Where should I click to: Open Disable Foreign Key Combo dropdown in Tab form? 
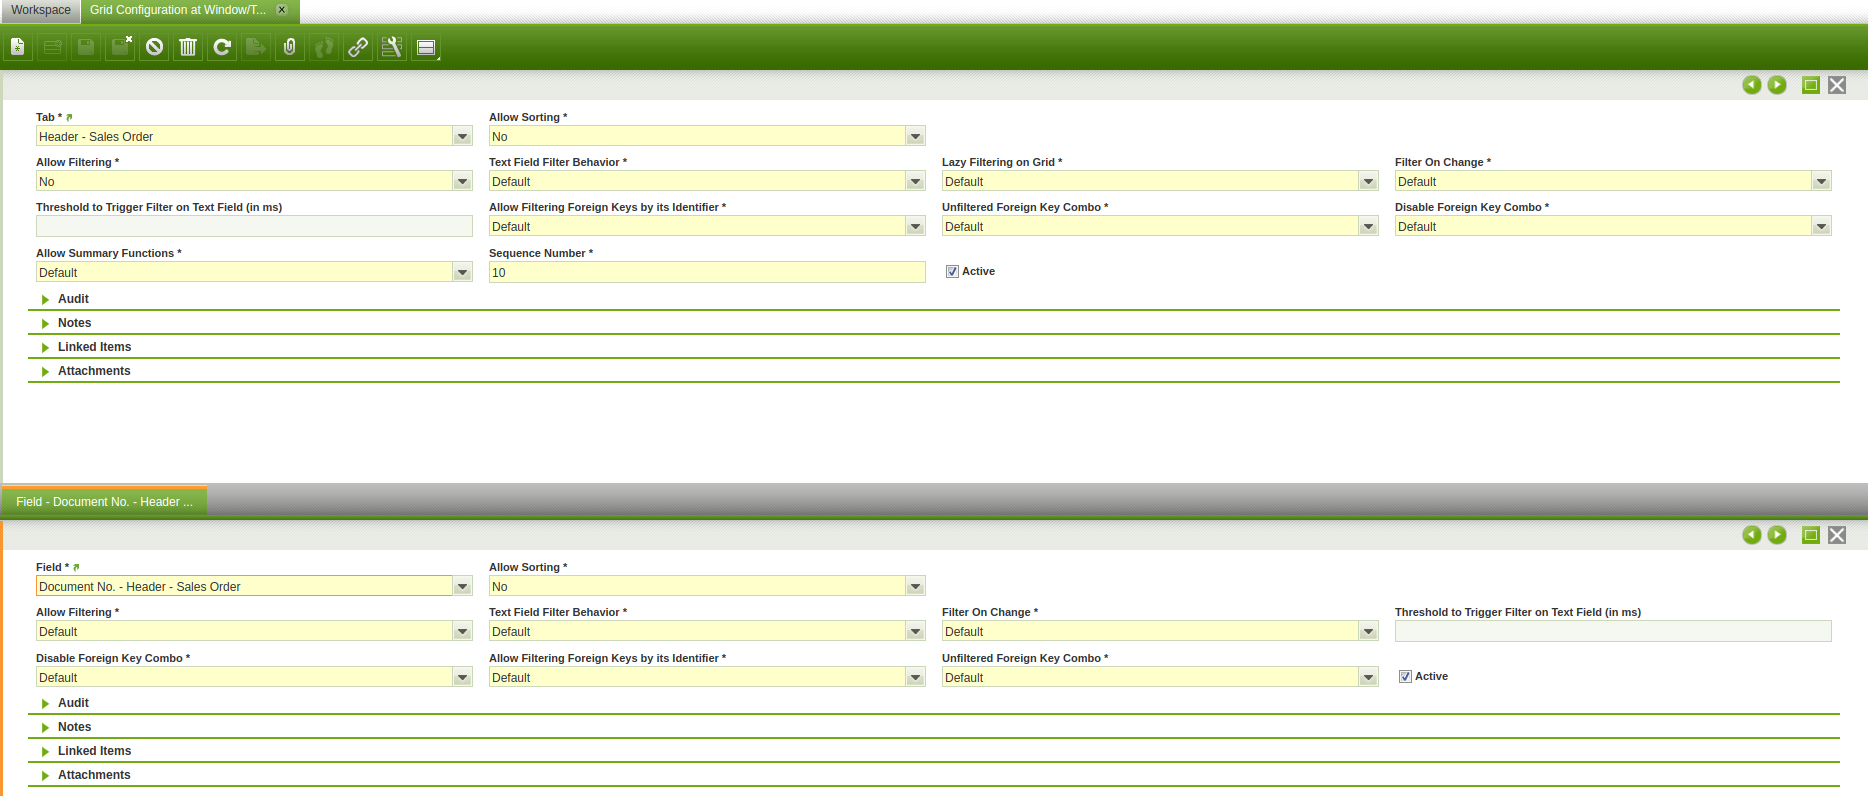tap(1821, 226)
